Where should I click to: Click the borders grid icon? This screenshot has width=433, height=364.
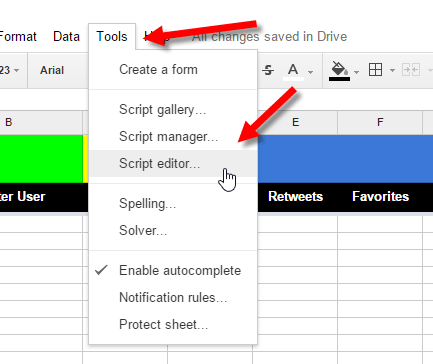click(x=375, y=70)
